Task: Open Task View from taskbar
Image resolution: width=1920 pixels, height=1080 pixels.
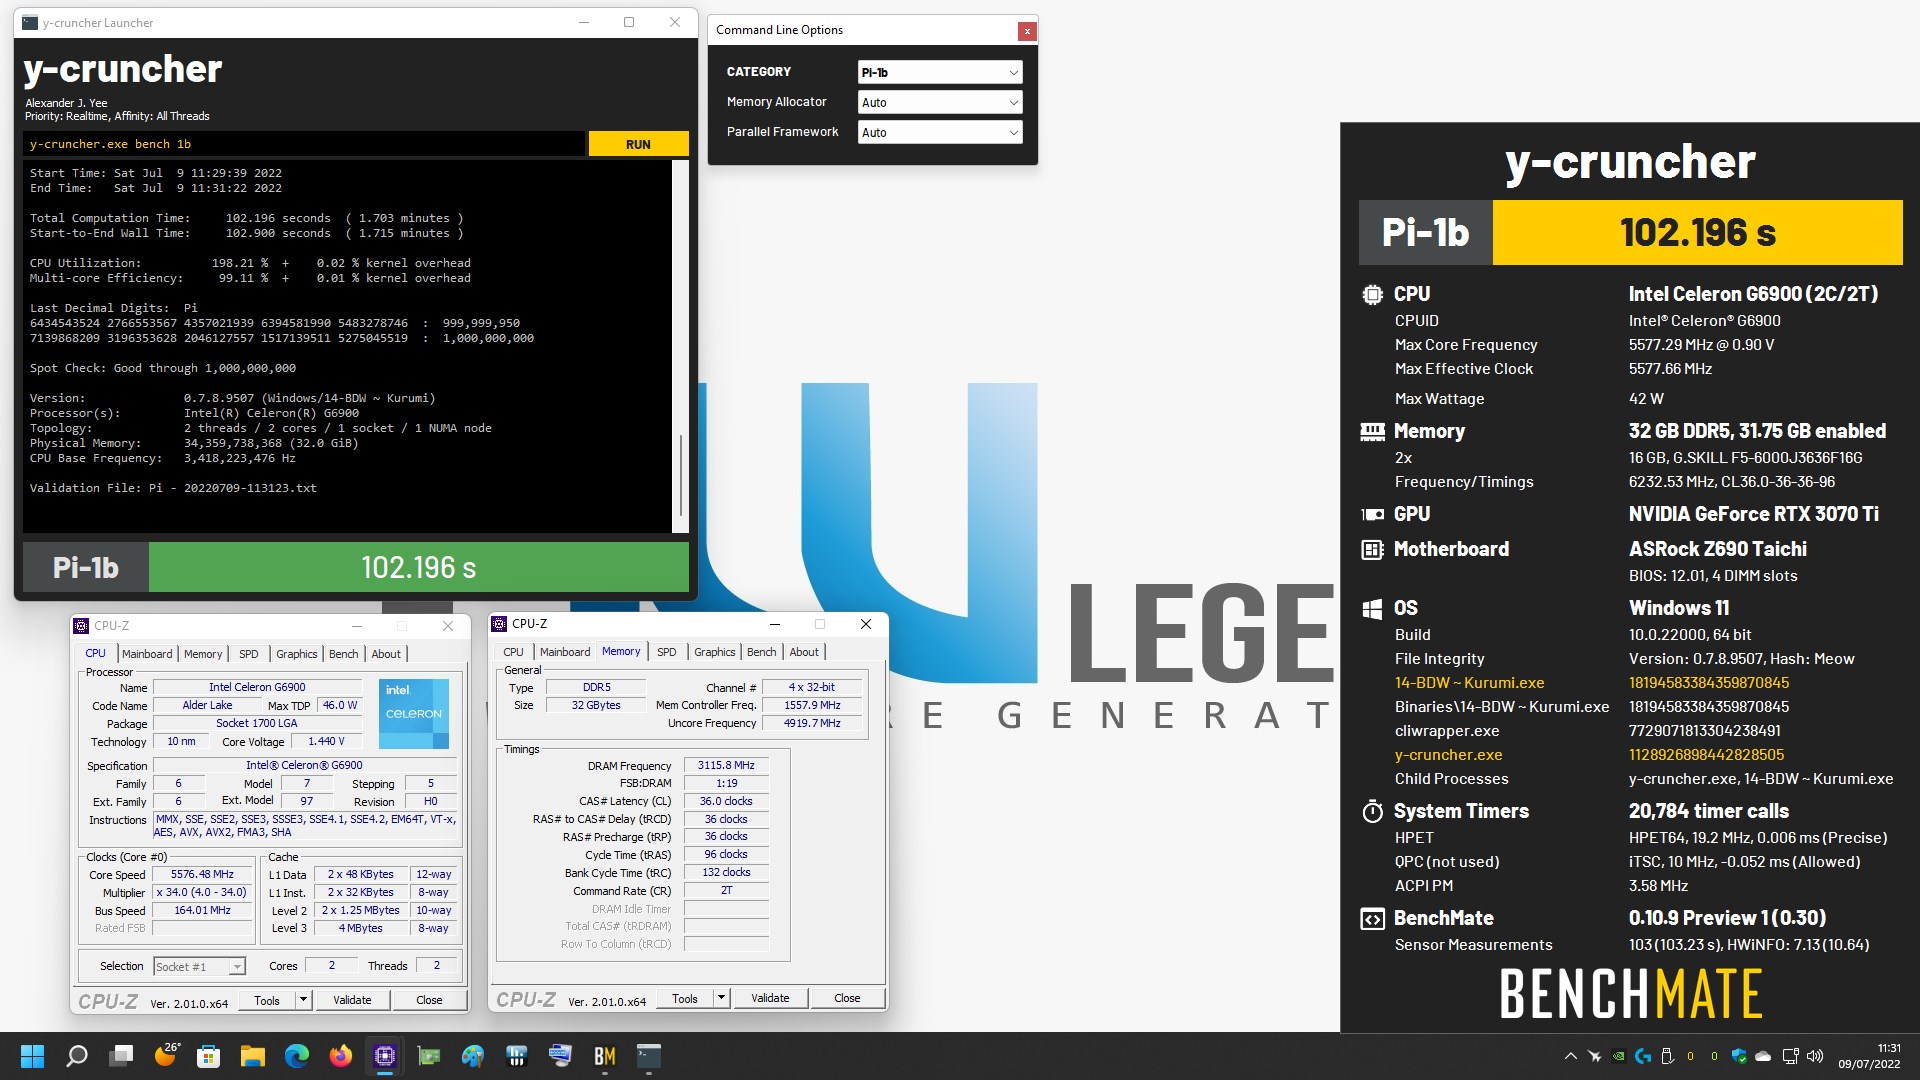Action: tap(122, 1056)
